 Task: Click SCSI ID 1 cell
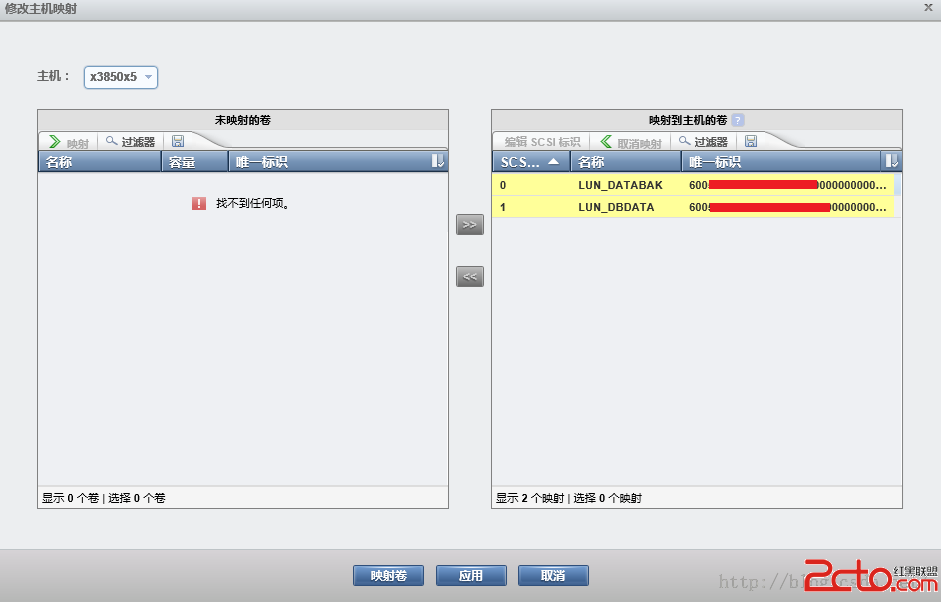503,207
